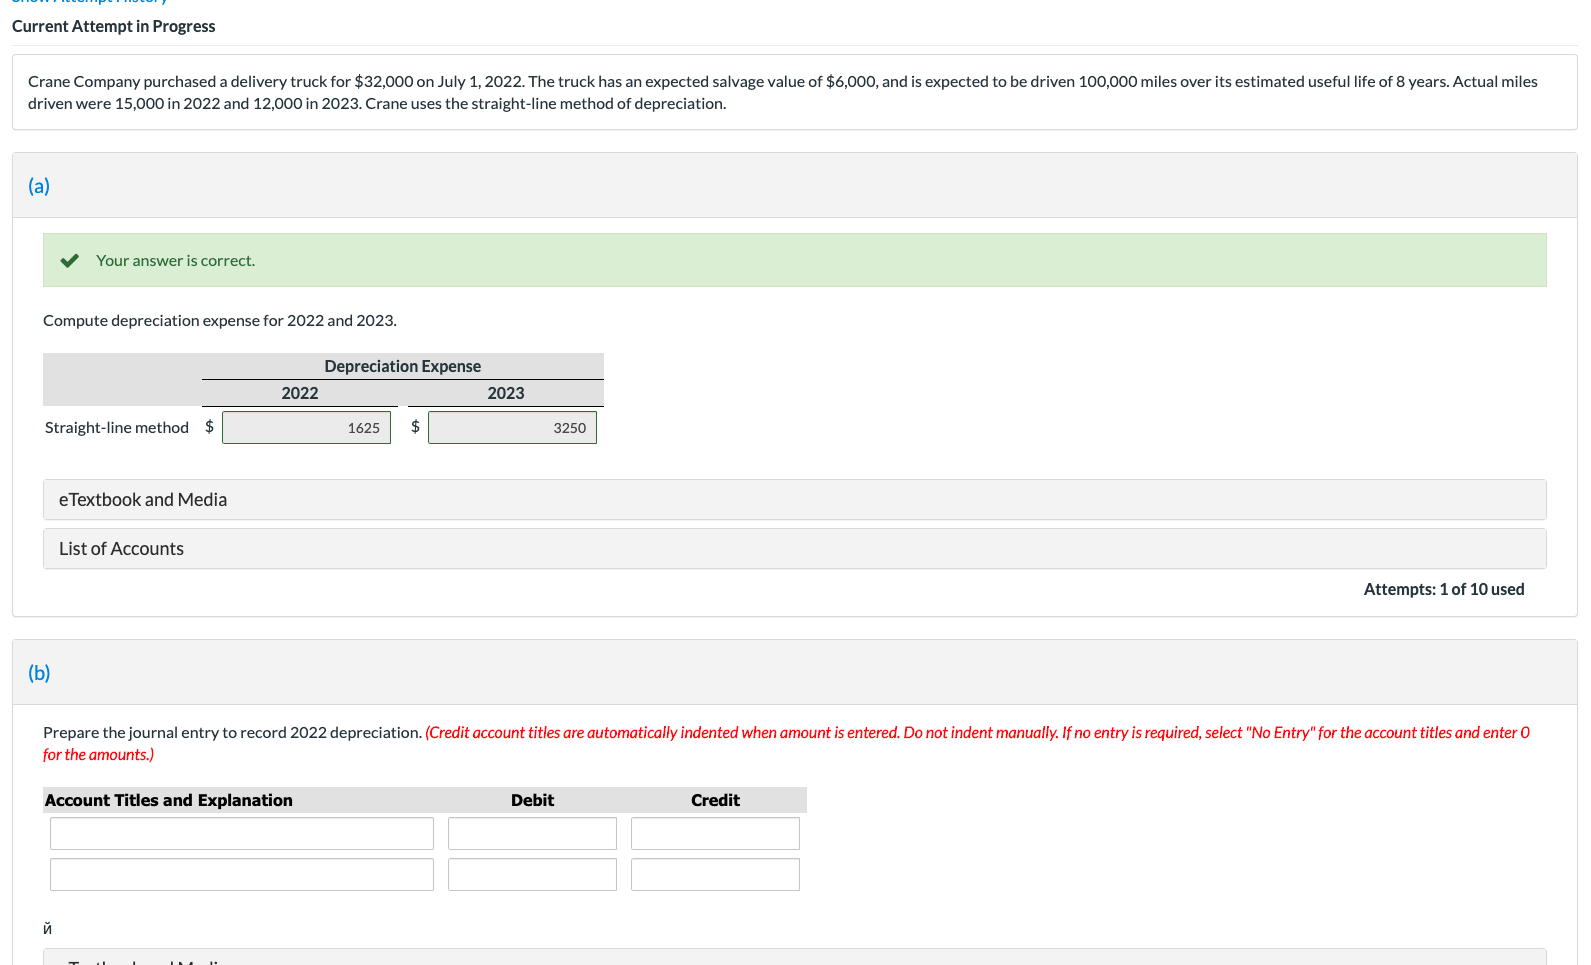Click the 2022 depreciation expense field showing 1625

[x=306, y=428]
